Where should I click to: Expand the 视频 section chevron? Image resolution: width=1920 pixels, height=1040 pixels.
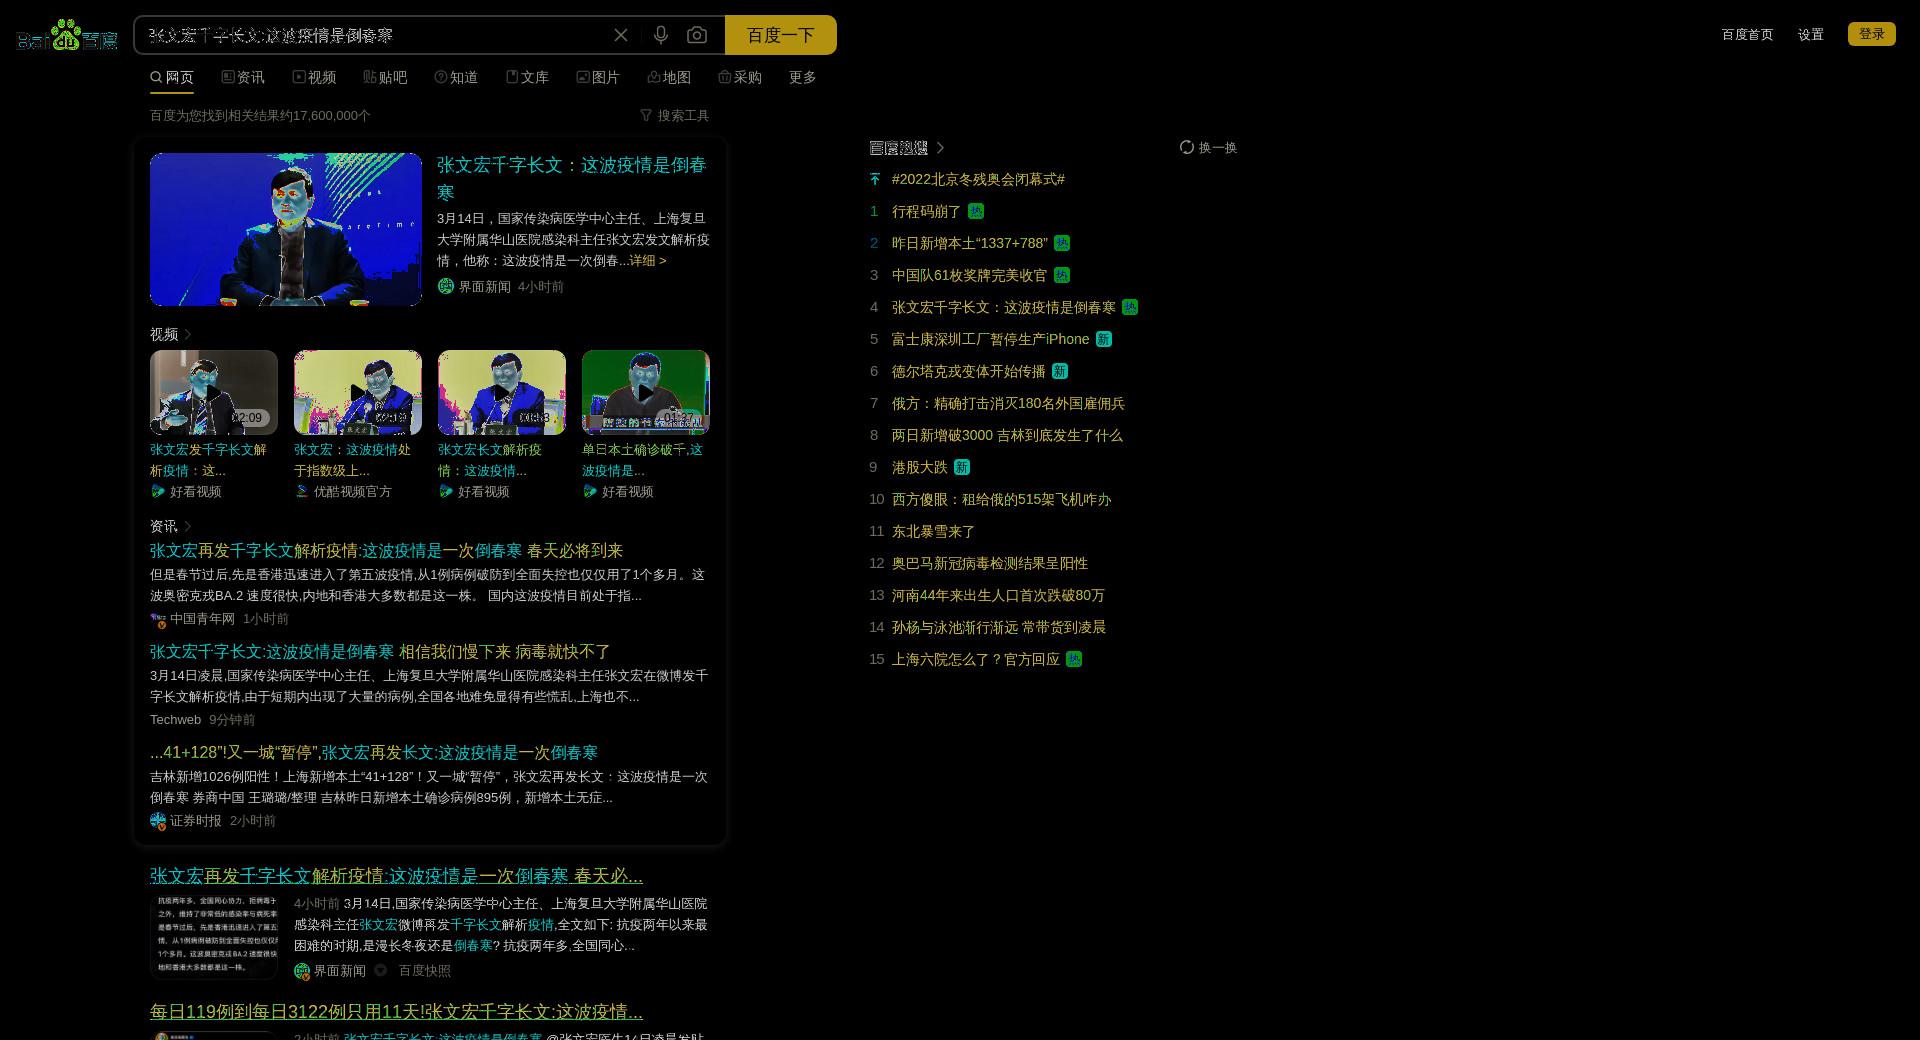pyautogui.click(x=187, y=334)
